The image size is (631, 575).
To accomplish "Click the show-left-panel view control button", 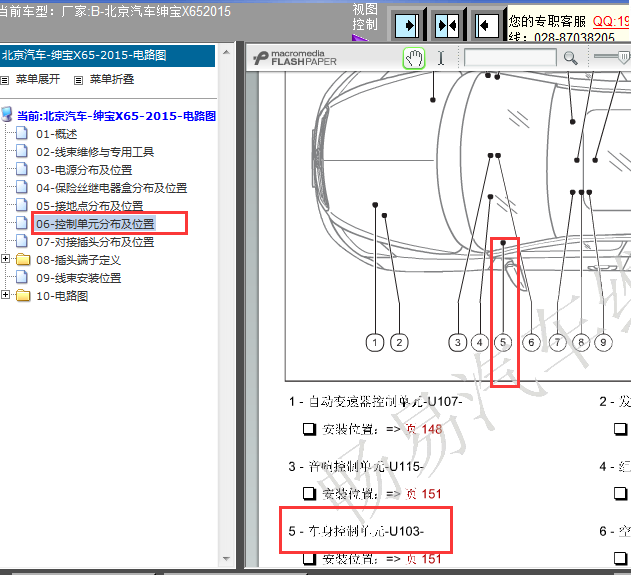I will pyautogui.click(x=487, y=26).
